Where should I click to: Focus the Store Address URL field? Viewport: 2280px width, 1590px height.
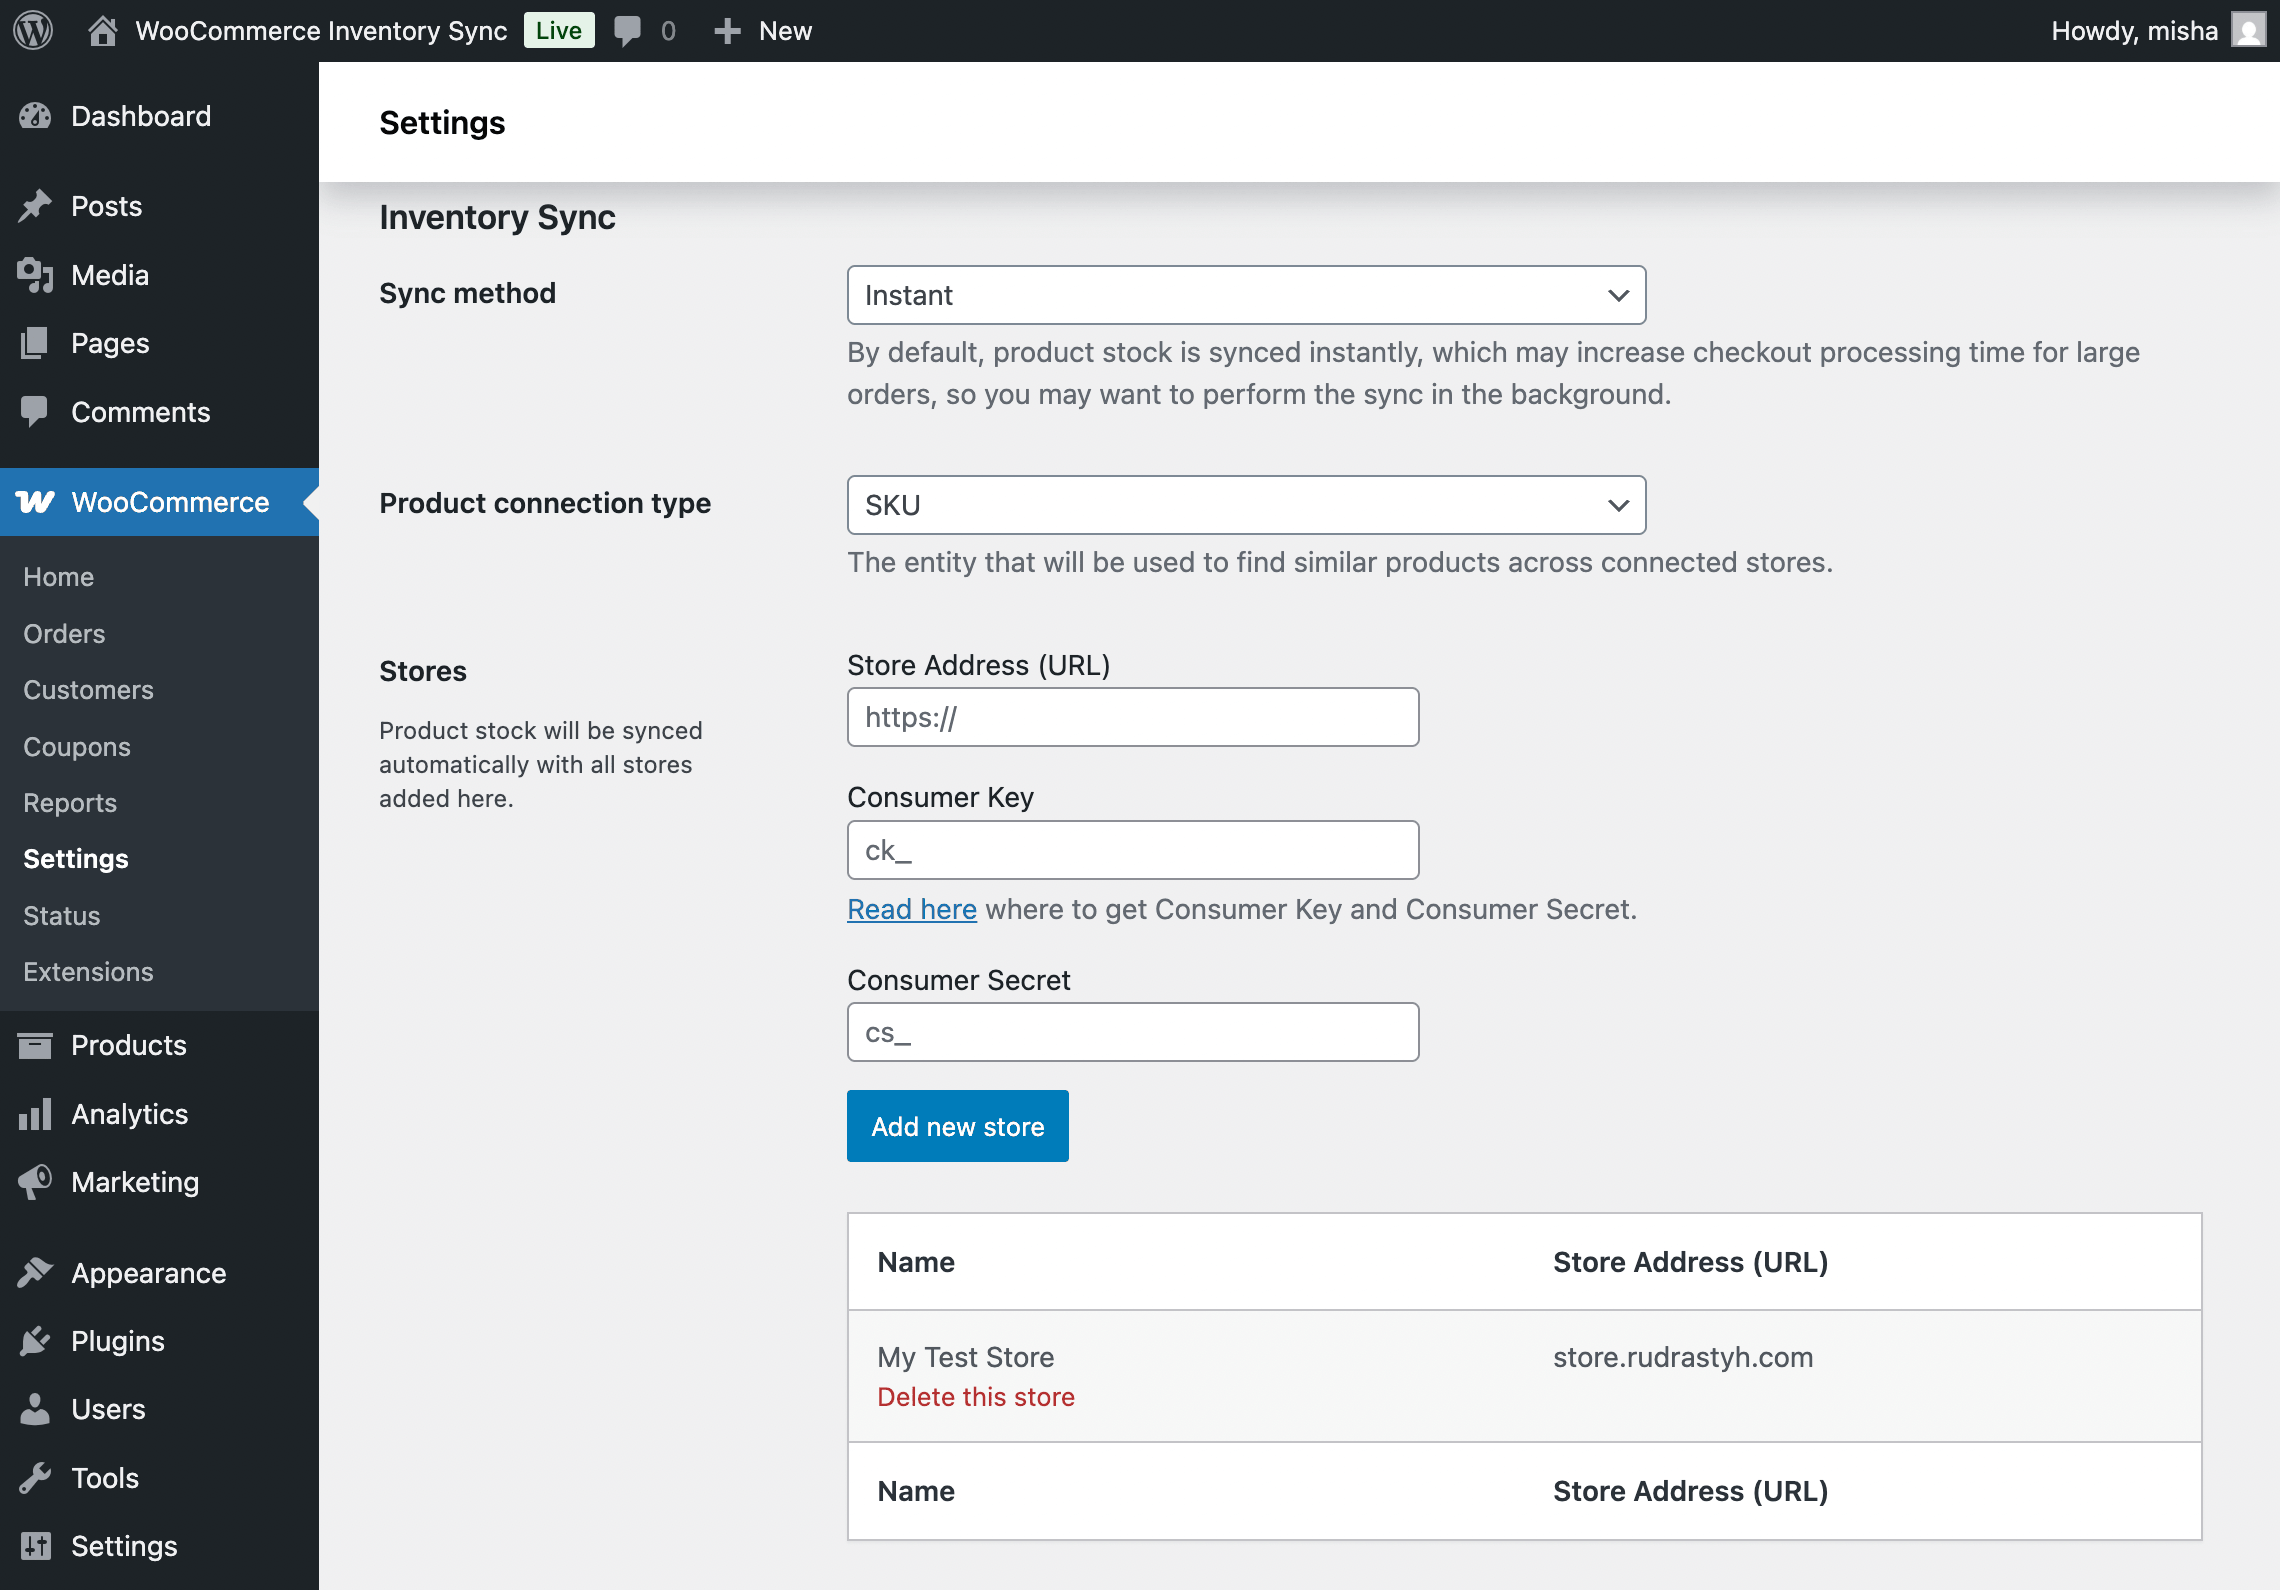1132,717
